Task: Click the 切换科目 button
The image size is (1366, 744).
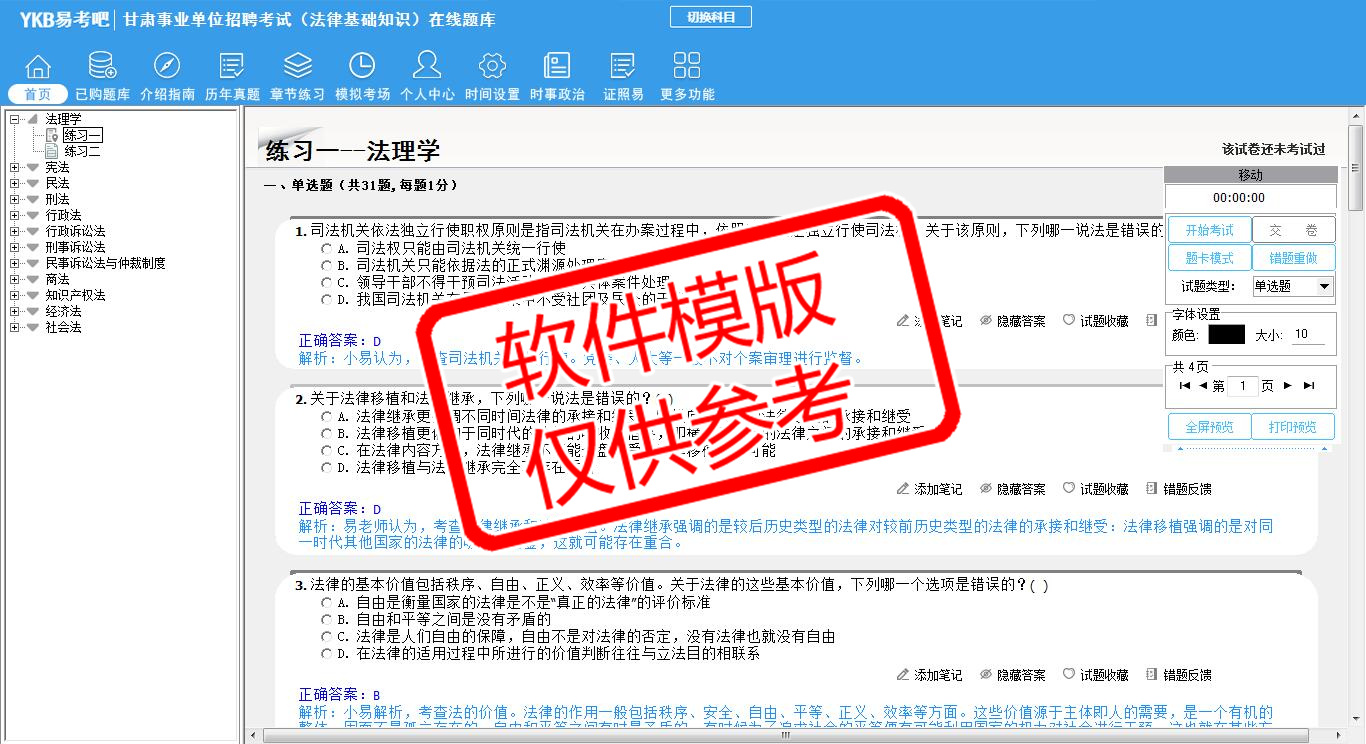Action: coord(710,18)
